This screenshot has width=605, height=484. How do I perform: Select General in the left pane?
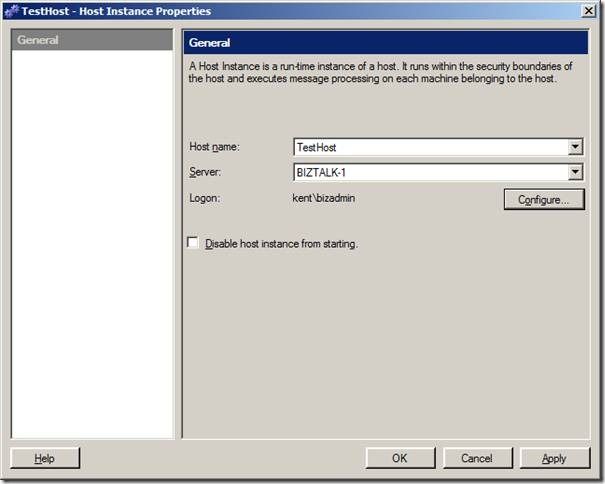click(92, 40)
